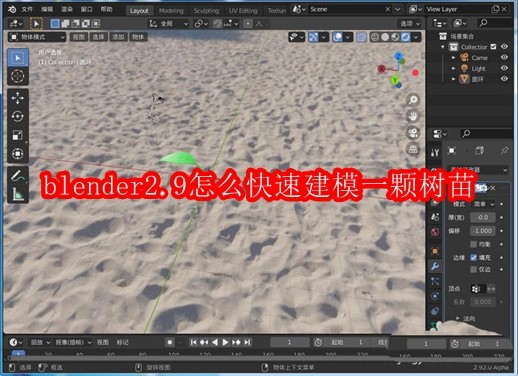
Task: Open the 全局 transform orientation dropdown
Action: coord(169,24)
